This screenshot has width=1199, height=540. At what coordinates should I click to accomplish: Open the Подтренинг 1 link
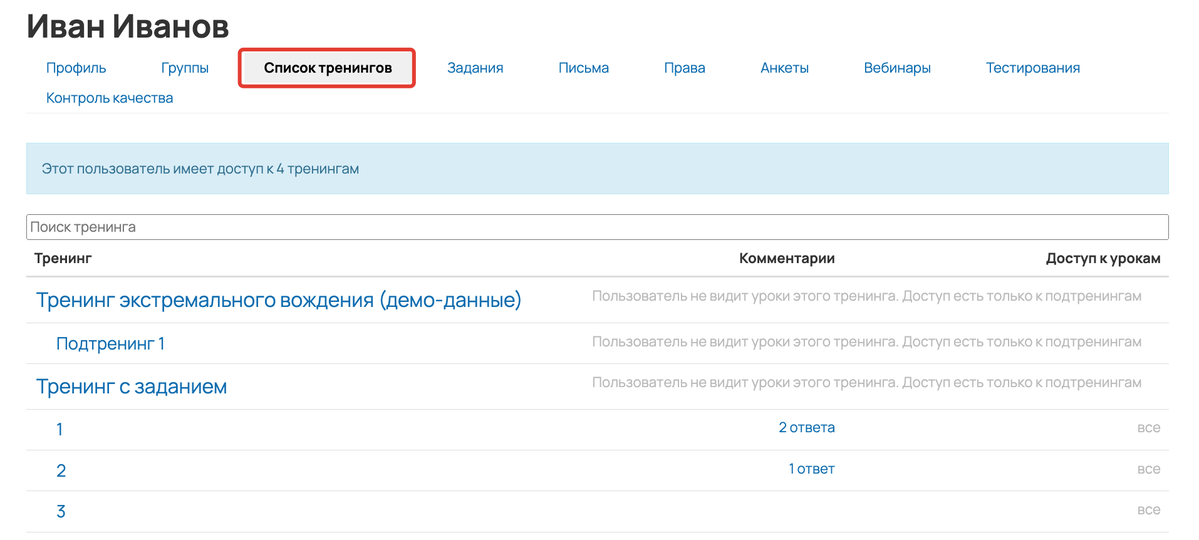pos(110,344)
